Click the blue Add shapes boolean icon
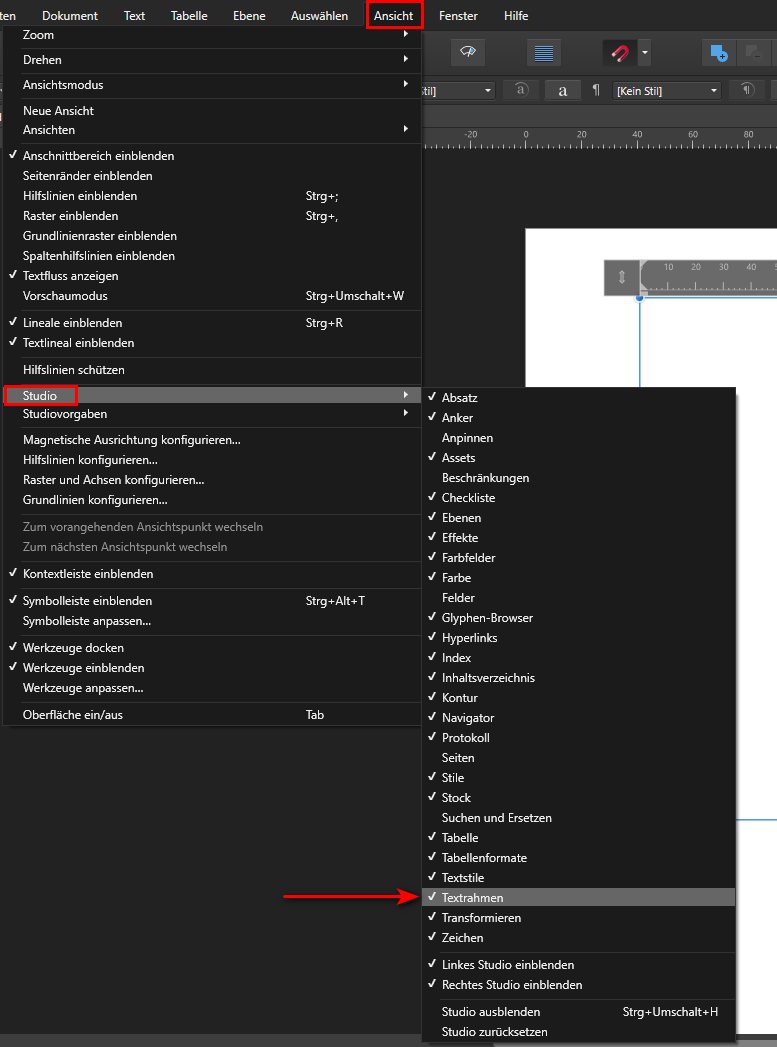The width and height of the screenshot is (777, 1047). tap(718, 53)
